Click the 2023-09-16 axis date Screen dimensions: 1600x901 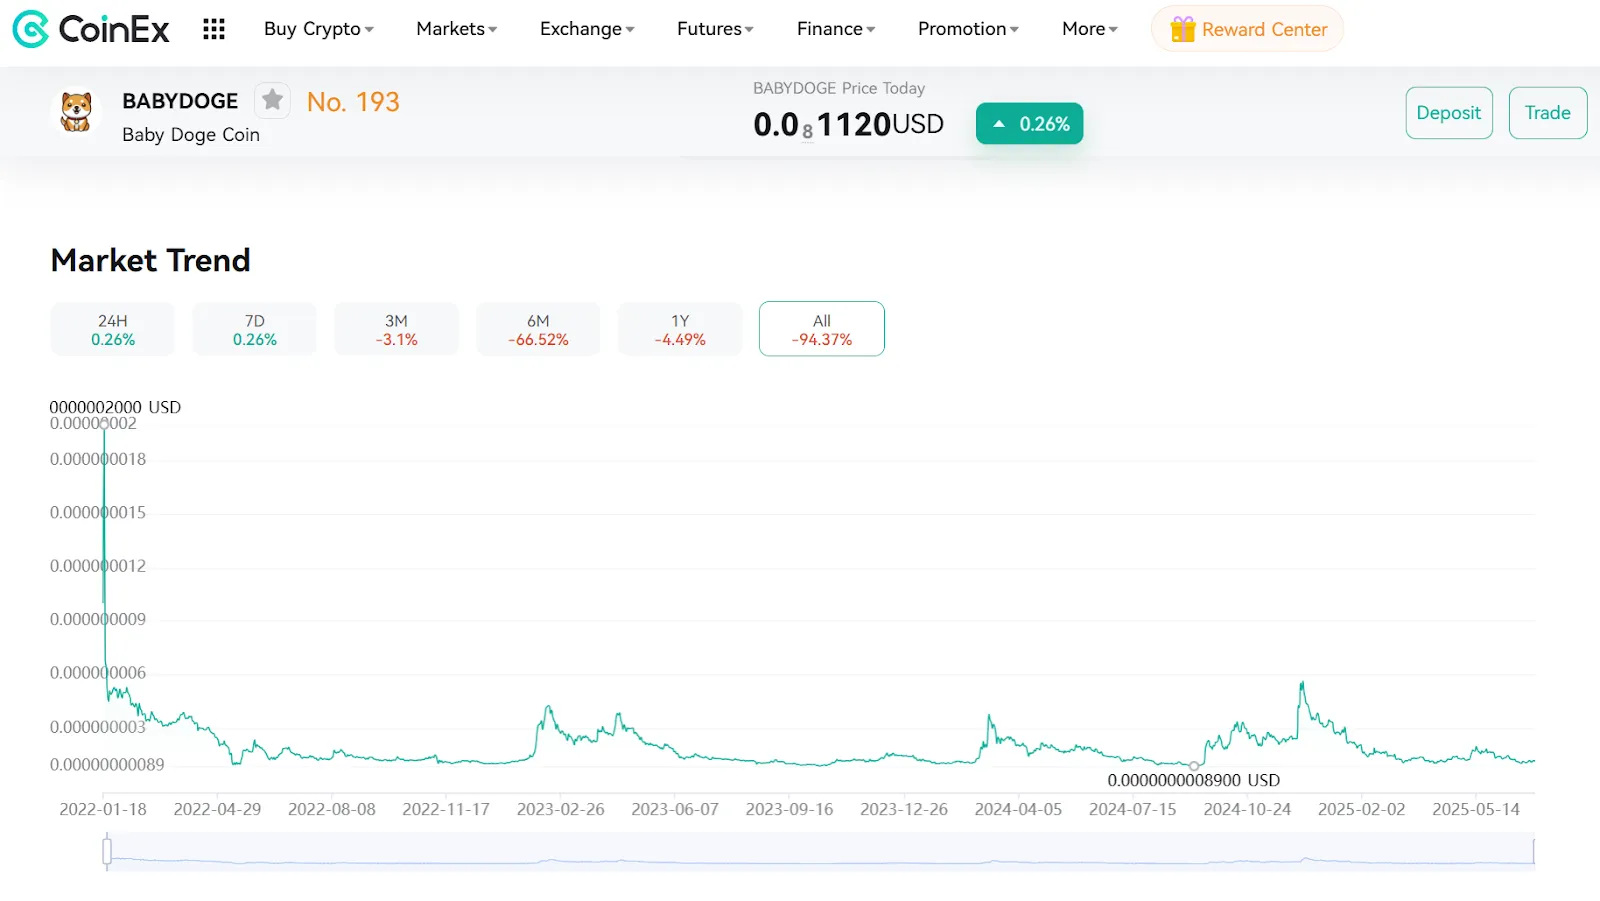789,809
